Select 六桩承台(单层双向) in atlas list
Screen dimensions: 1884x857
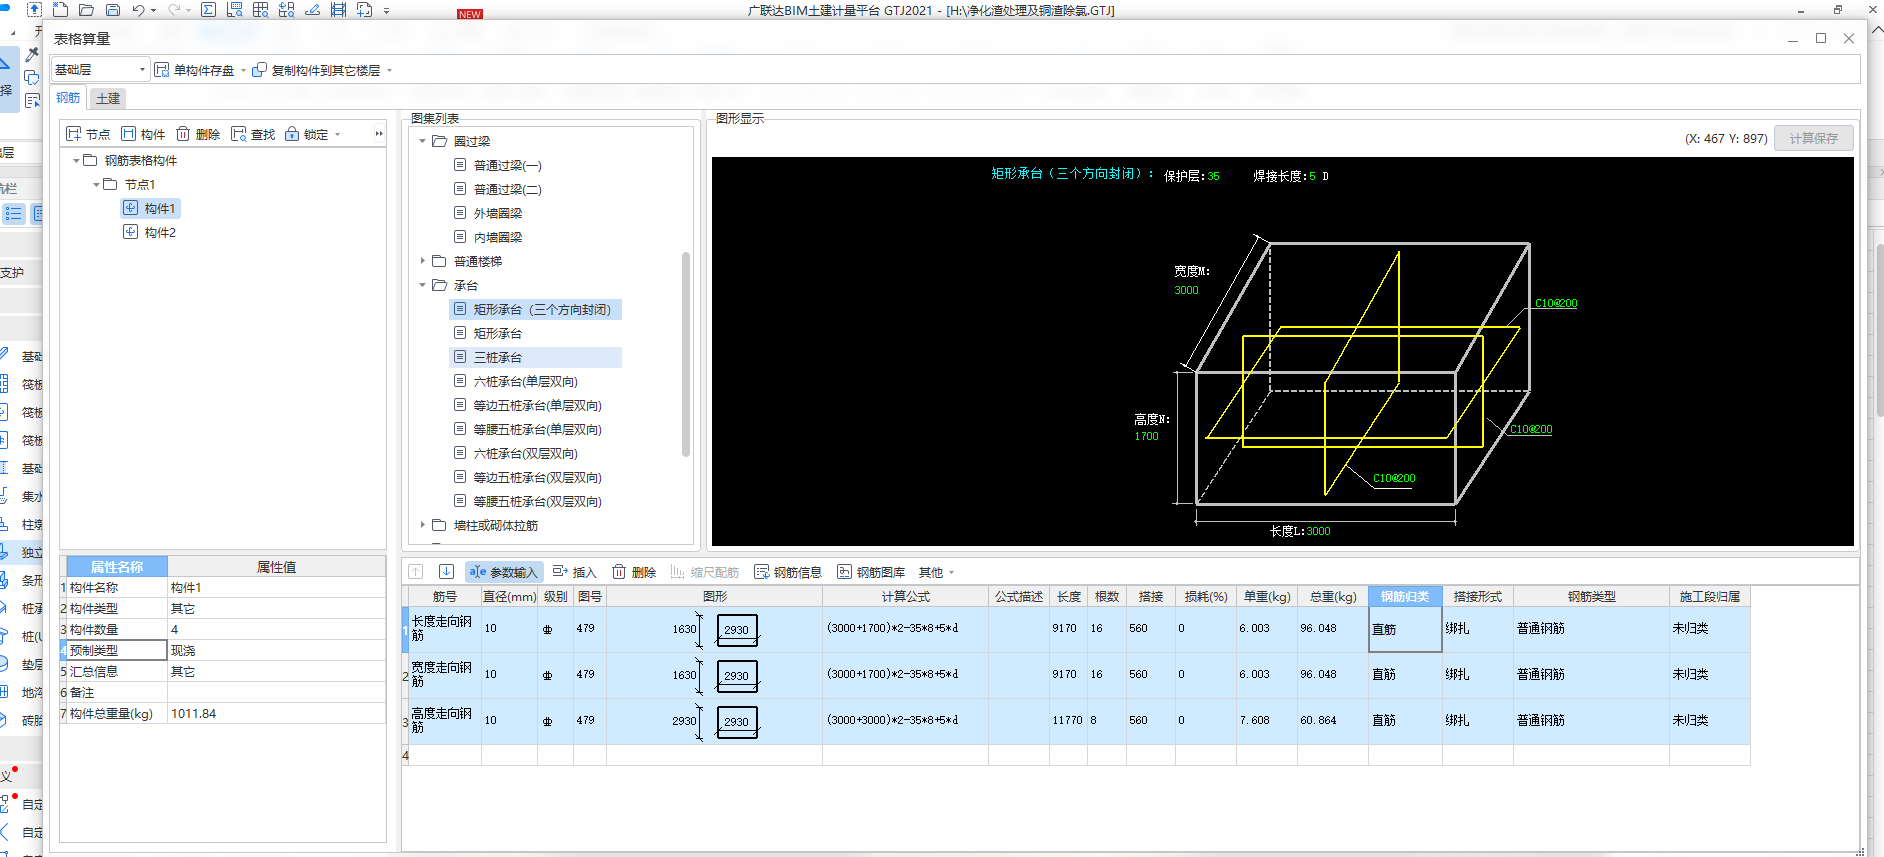tap(525, 381)
